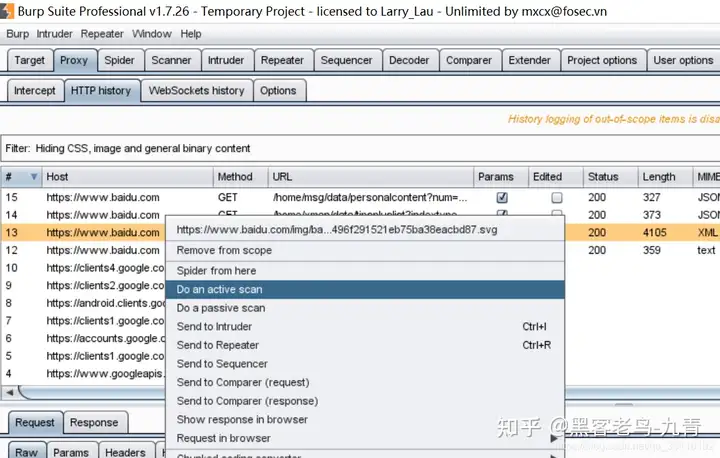The width and height of the screenshot is (720, 458).
Task: Select the Params view tab
Action: coord(71,452)
